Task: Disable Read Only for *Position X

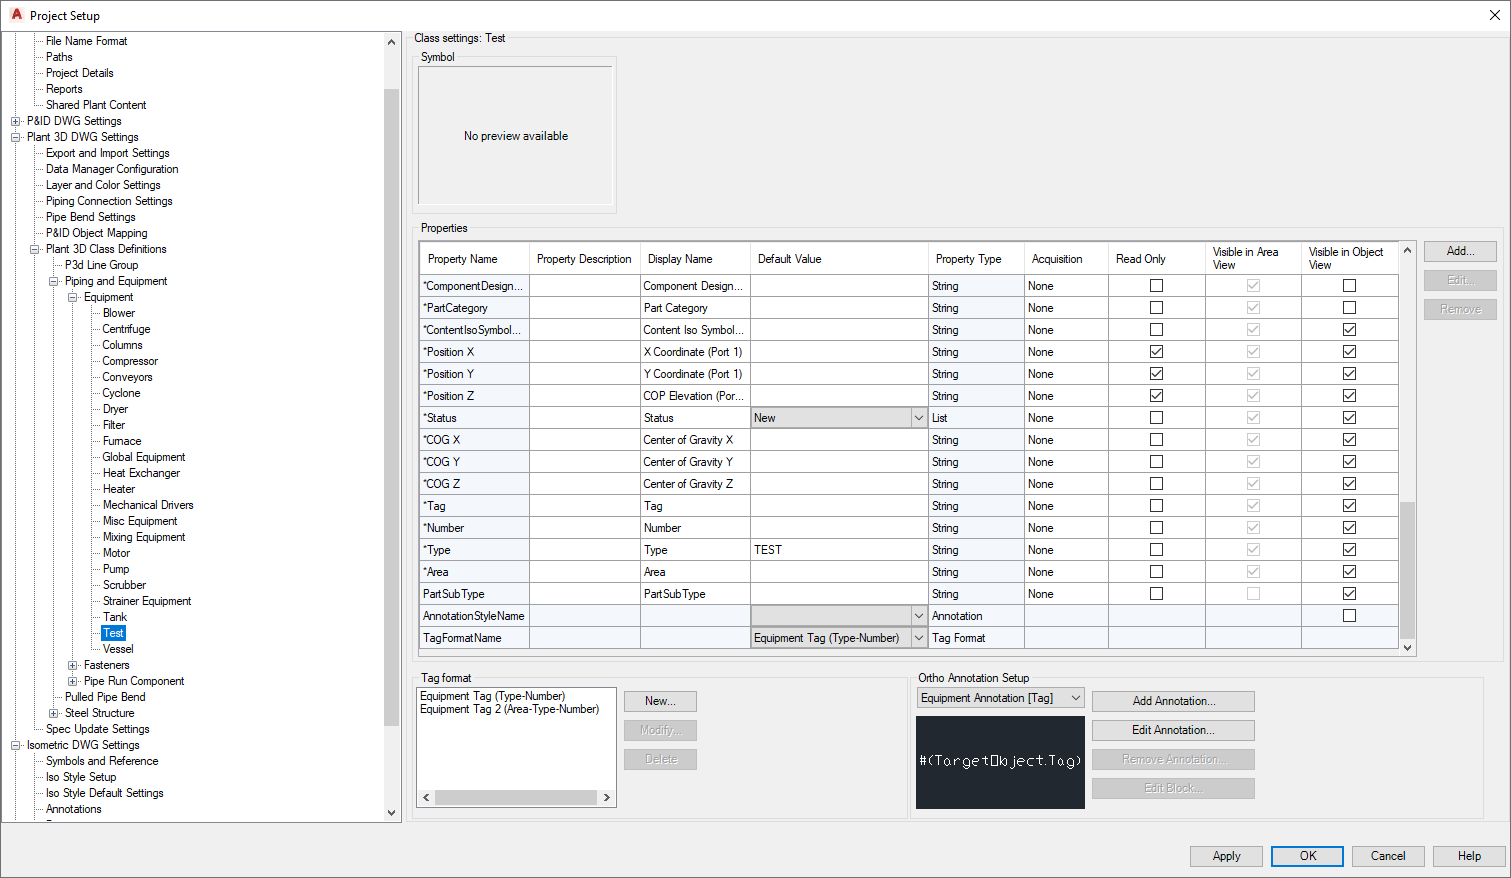Action: click(1156, 351)
